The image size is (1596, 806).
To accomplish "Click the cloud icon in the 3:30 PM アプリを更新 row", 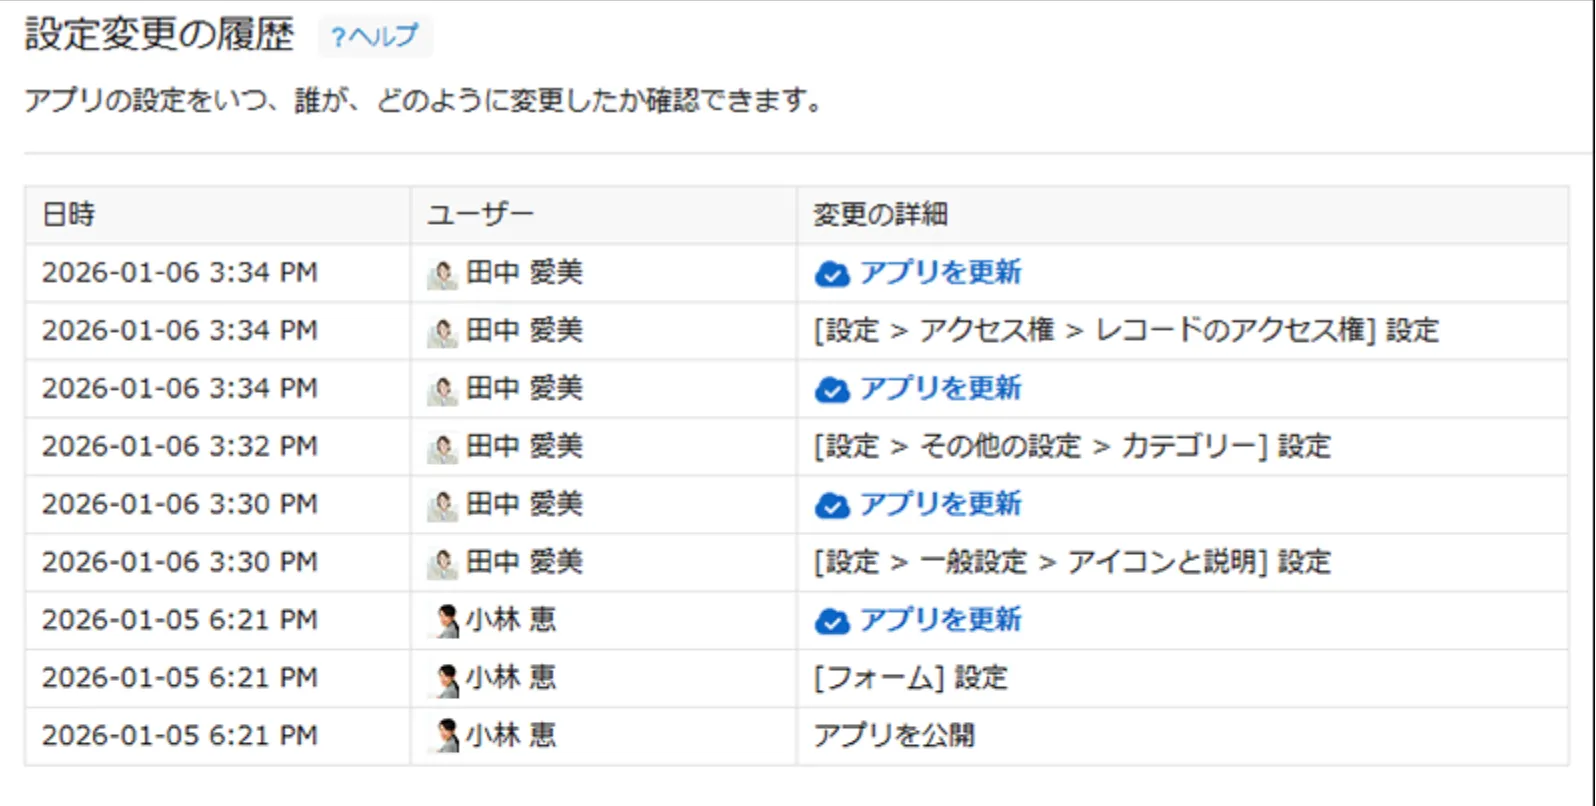I will point(832,505).
